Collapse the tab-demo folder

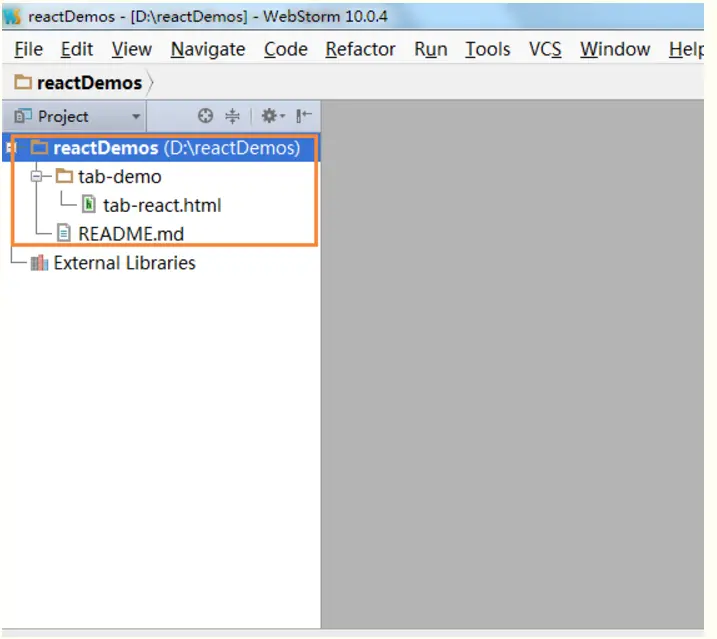37,176
